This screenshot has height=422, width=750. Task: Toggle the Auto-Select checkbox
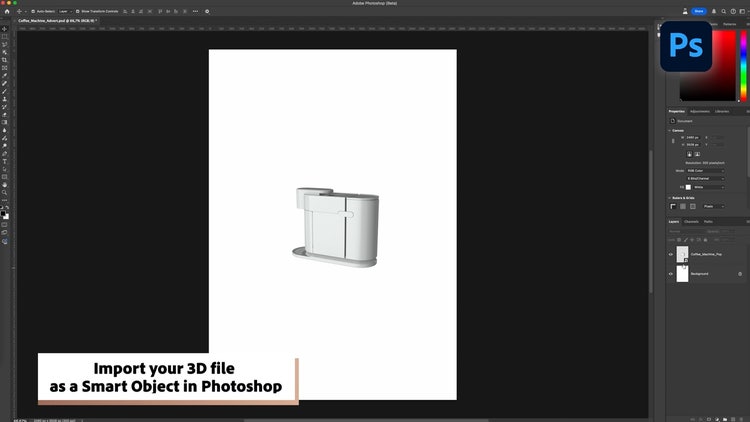33,11
